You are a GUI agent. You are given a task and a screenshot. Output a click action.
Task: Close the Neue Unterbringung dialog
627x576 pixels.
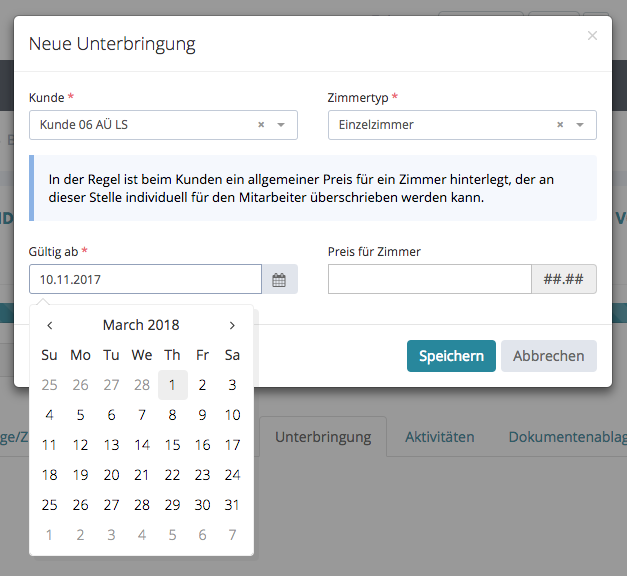coord(592,36)
